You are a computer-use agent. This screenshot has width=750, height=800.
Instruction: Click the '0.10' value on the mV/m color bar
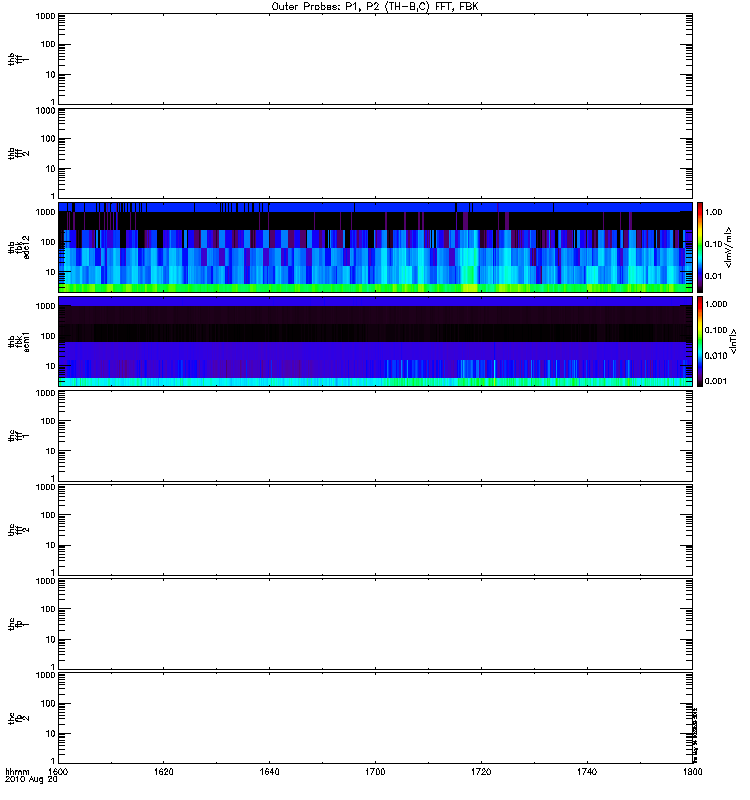coord(714,244)
